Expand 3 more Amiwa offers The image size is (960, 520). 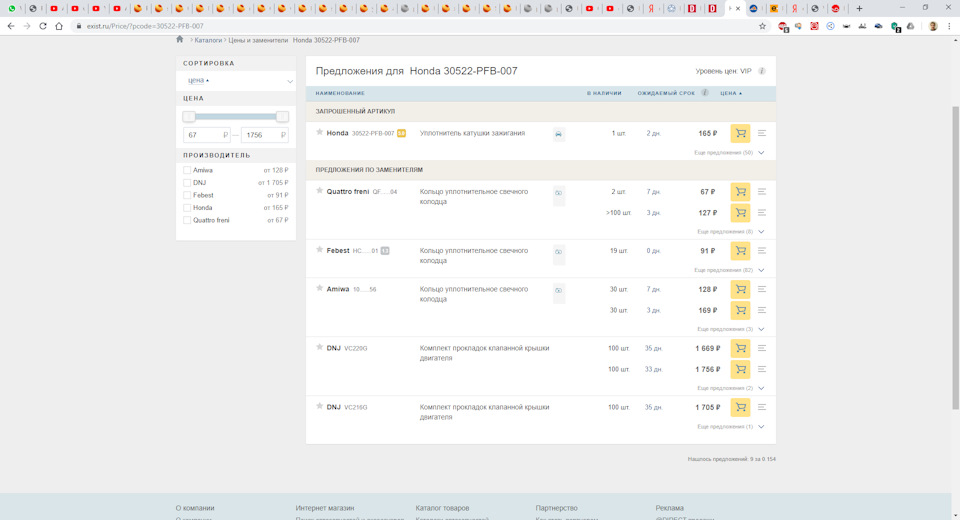point(730,329)
